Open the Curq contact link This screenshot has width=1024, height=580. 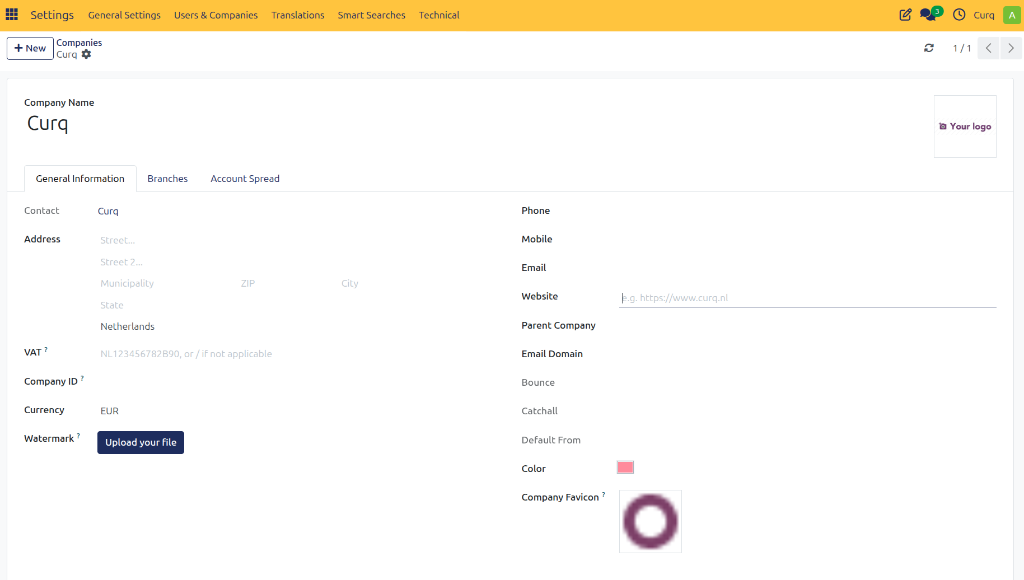tap(108, 211)
